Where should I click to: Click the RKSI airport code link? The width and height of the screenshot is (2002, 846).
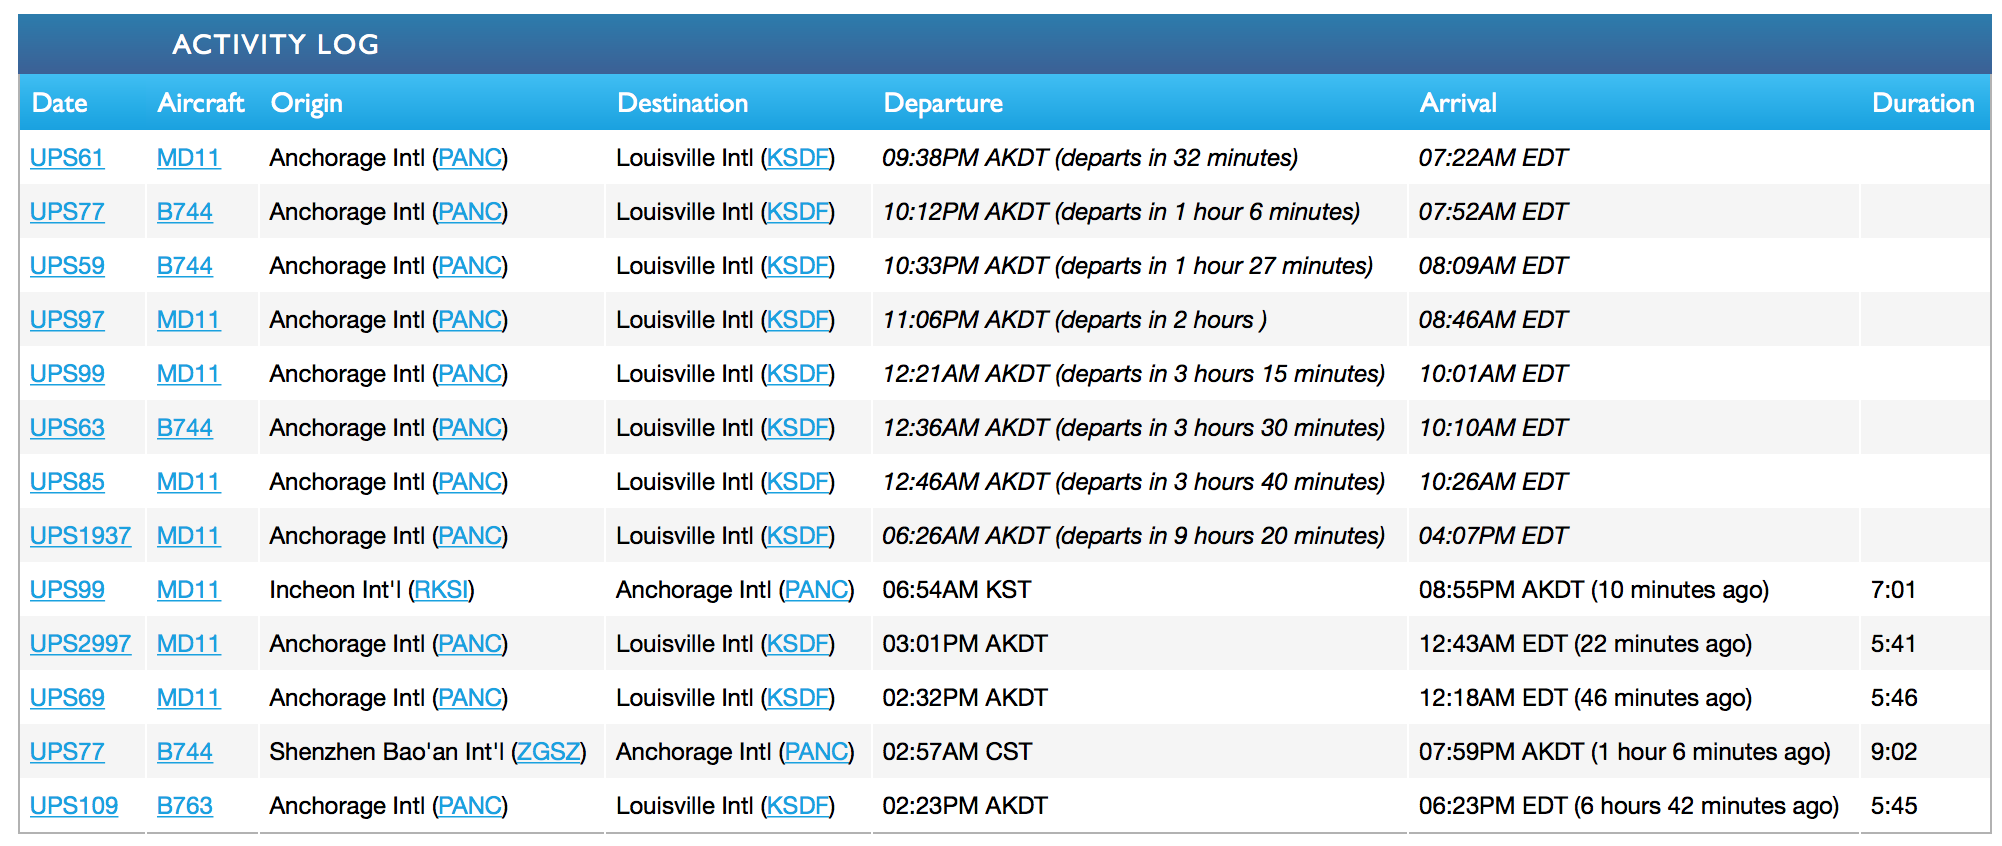point(441,590)
